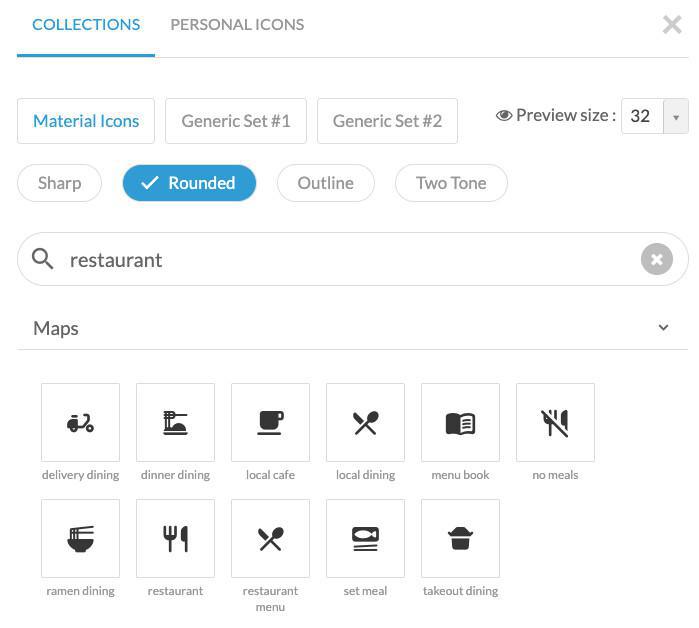Choose the restaurant fork and knife icon
Viewport: 699px width, 628px height.
175,538
